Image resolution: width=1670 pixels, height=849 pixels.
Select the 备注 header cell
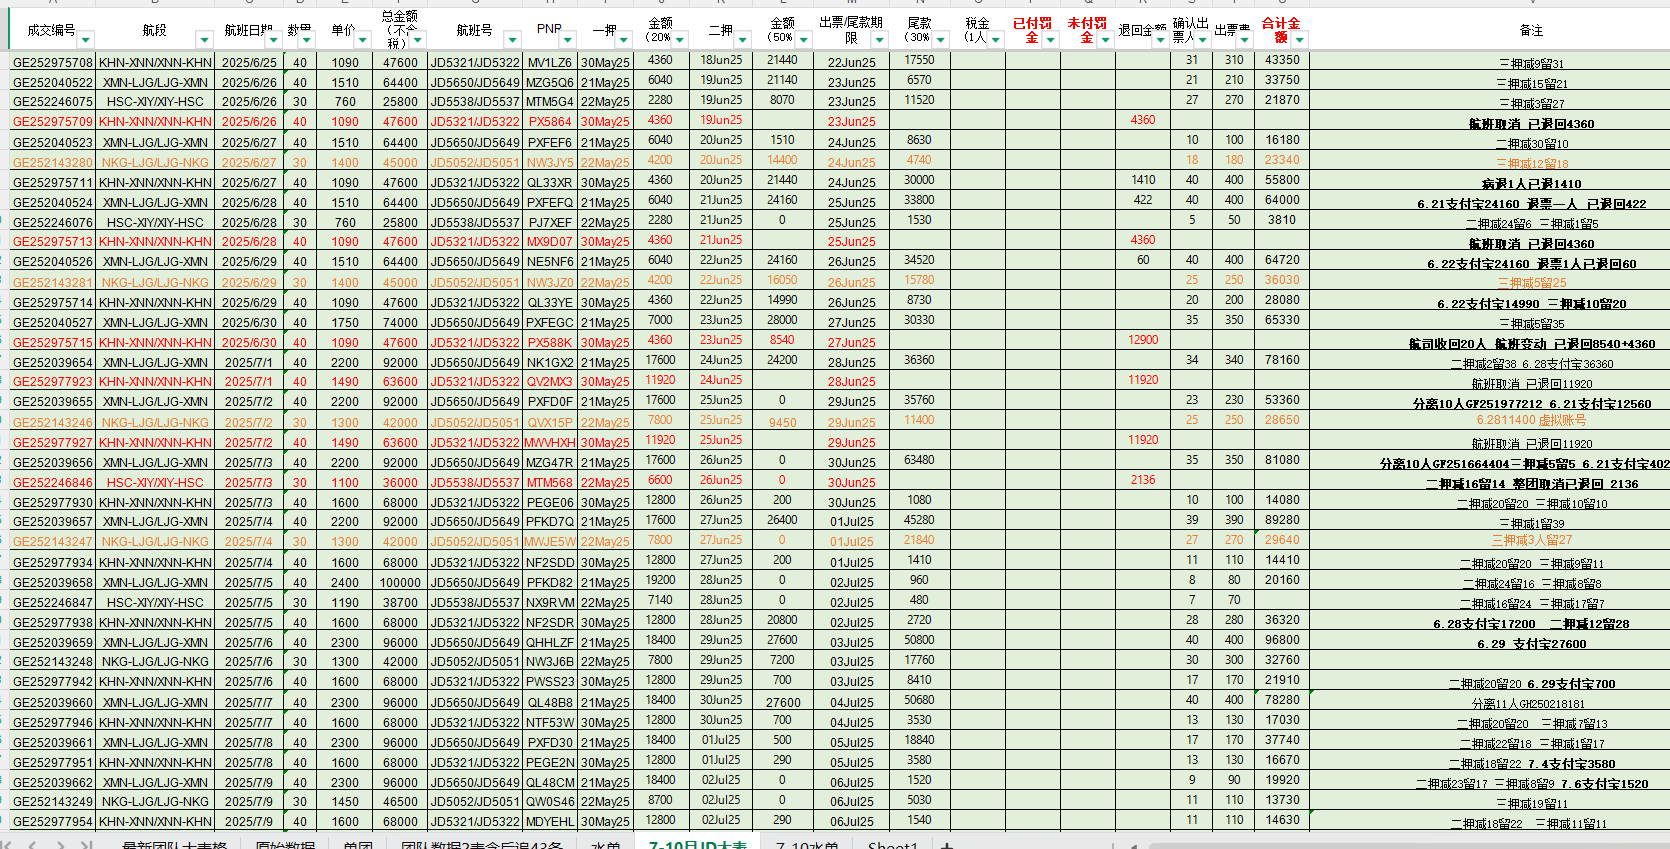coord(1530,30)
